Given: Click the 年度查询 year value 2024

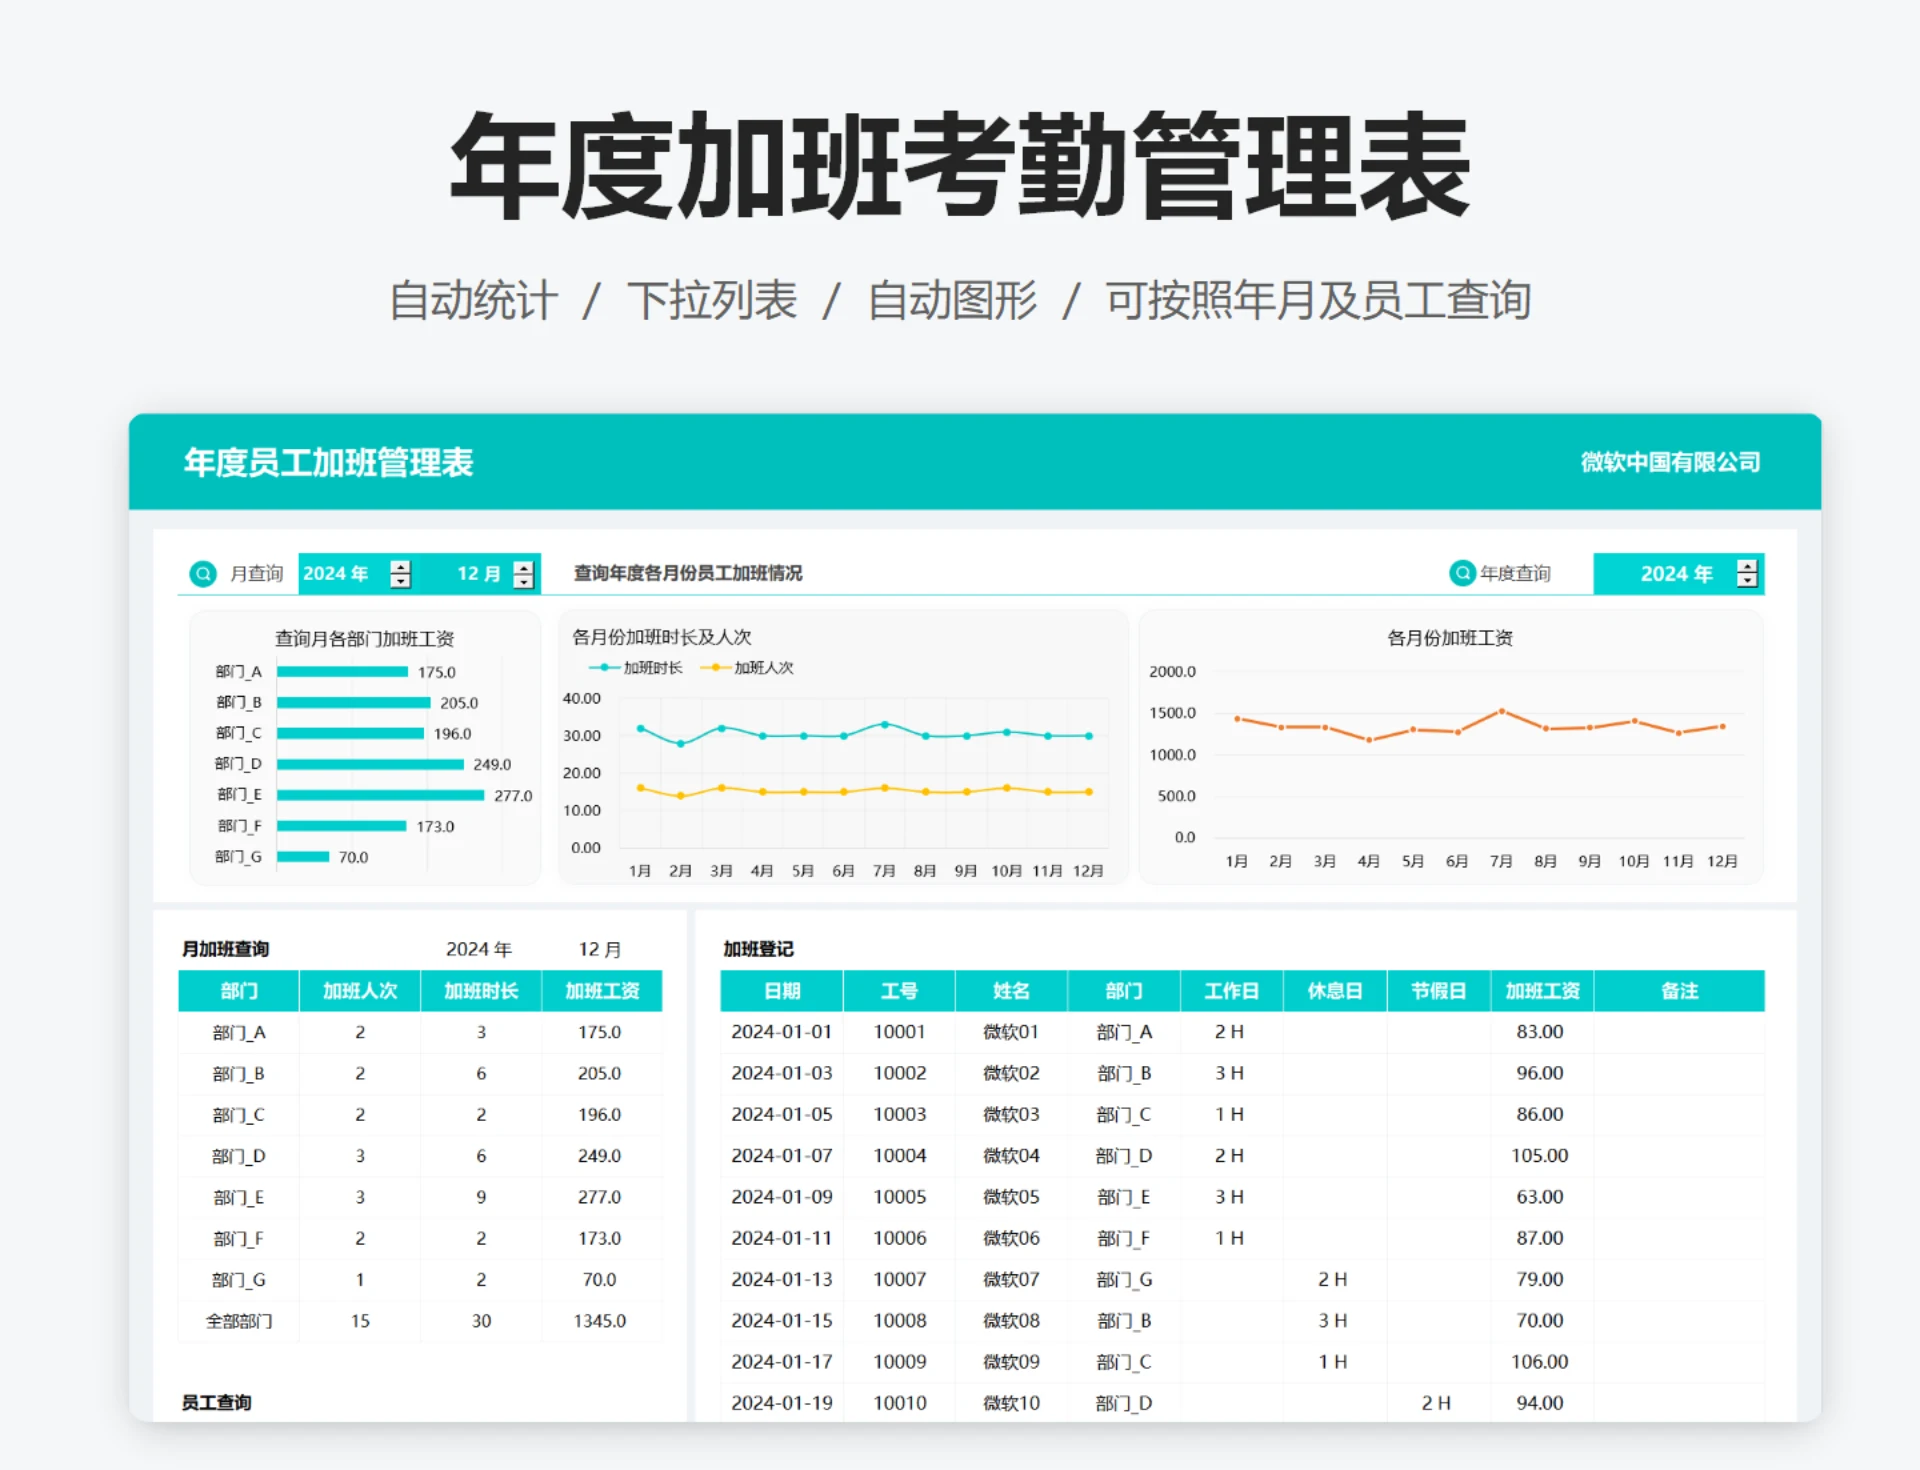Looking at the screenshot, I should (1674, 573).
